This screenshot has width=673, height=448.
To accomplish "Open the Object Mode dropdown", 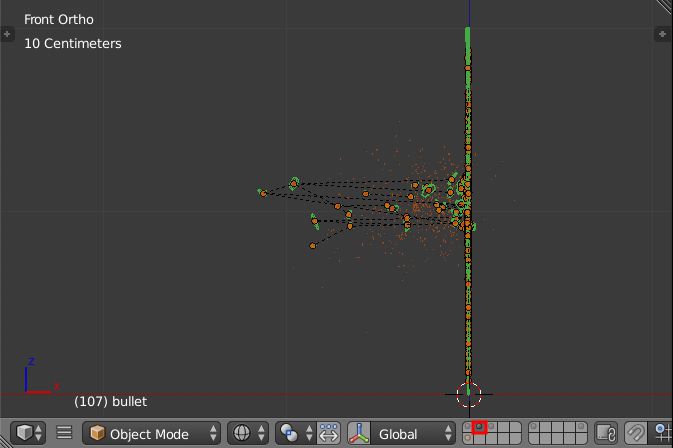I will coord(152,433).
